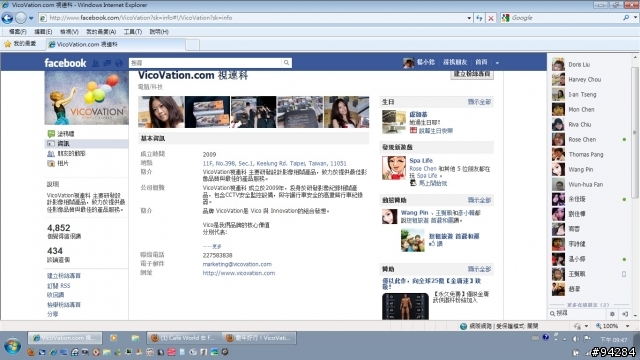The width and height of the screenshot is (640, 360).
Task: Click the facebook logo
Action: (x=65, y=63)
